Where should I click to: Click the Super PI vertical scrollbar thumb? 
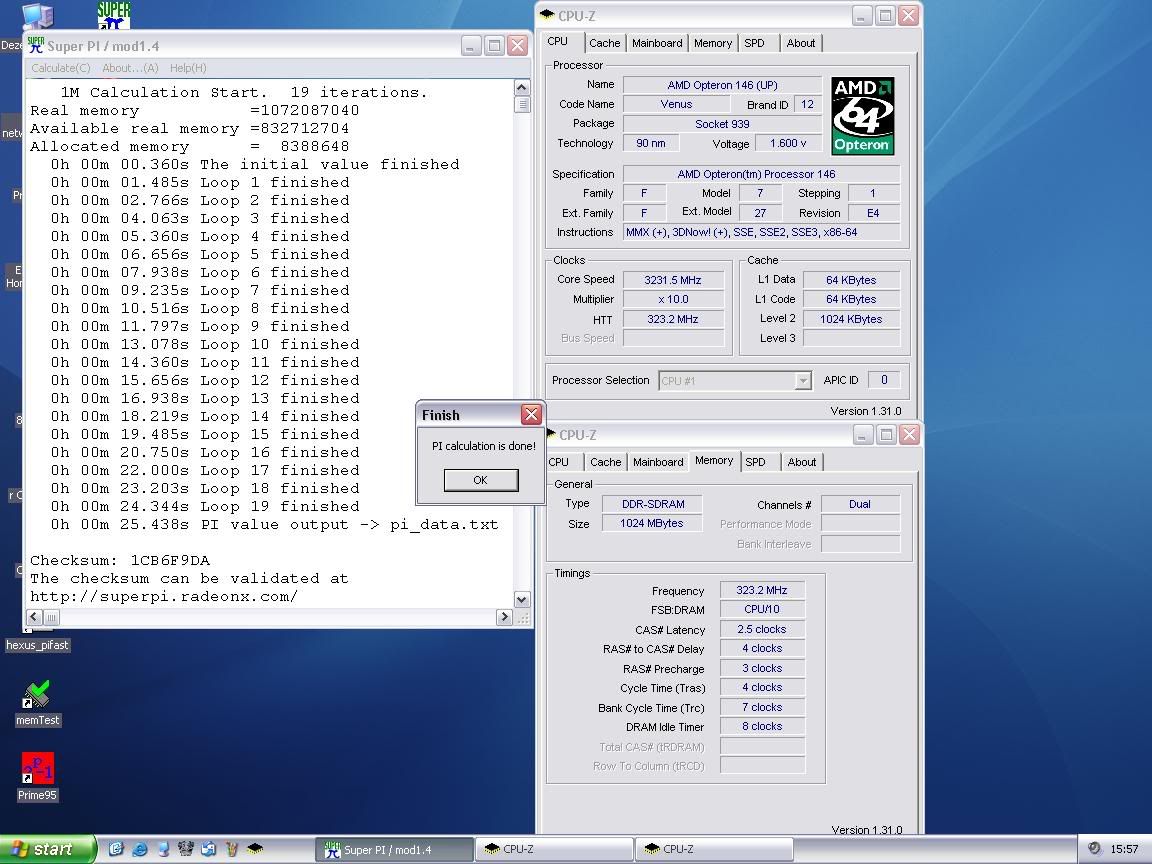tap(522, 104)
